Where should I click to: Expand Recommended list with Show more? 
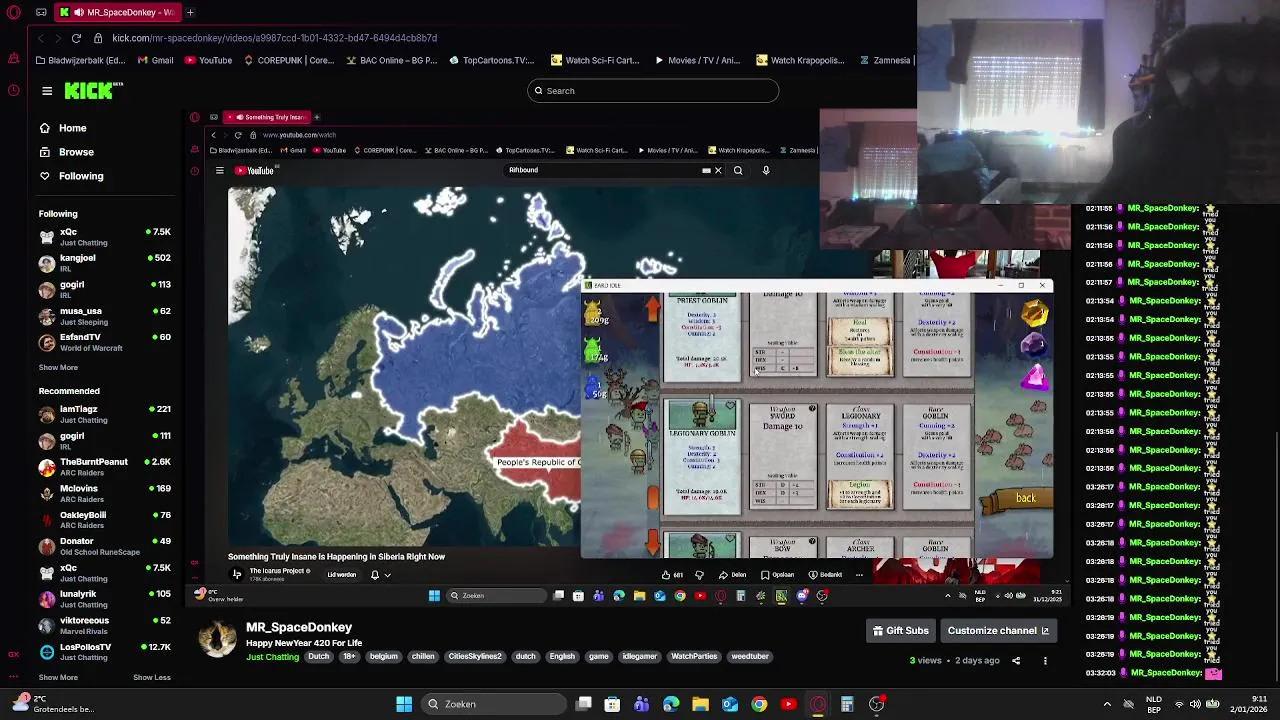coord(58,677)
